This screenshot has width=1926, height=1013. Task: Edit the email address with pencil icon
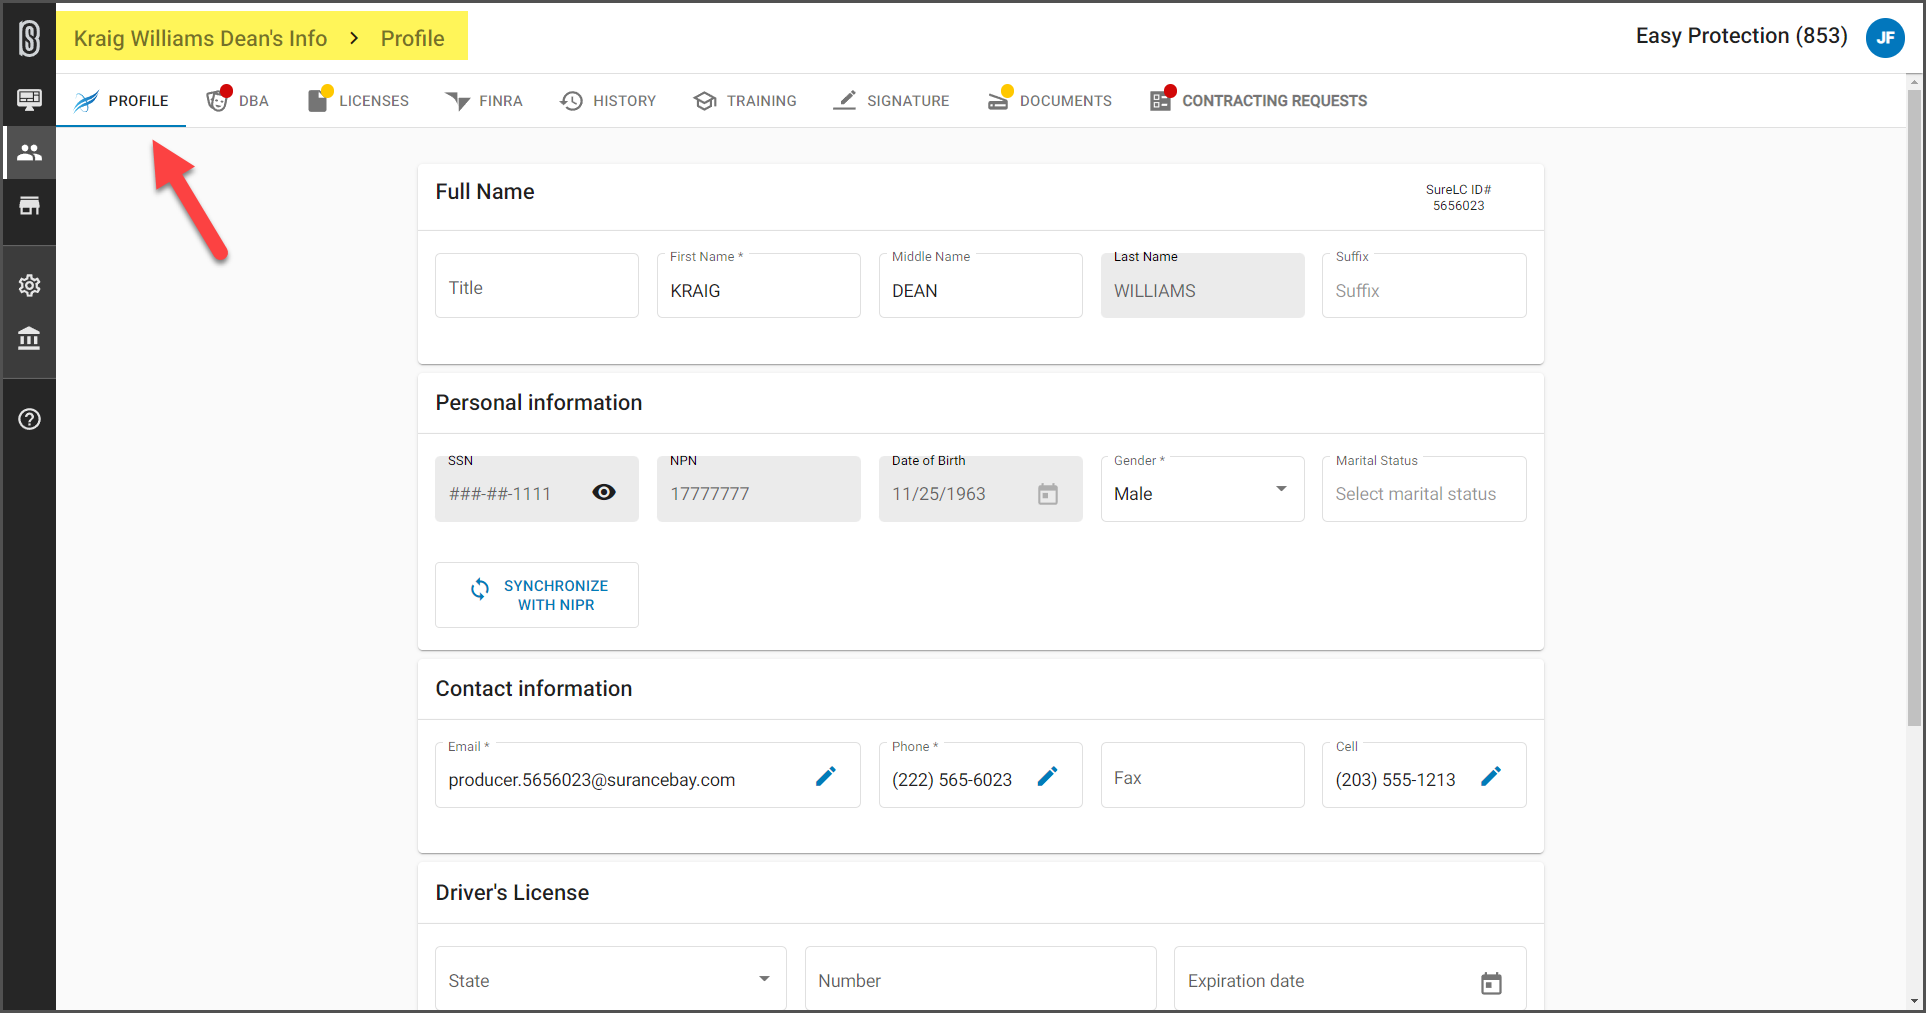click(x=825, y=776)
